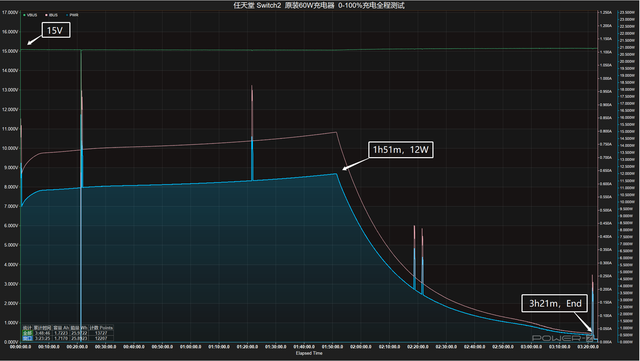Image resolution: width=640 pixels, height=361 pixels.
Task: Click the 03:00:00.0 tick on time axis
Action: click(x=531, y=347)
